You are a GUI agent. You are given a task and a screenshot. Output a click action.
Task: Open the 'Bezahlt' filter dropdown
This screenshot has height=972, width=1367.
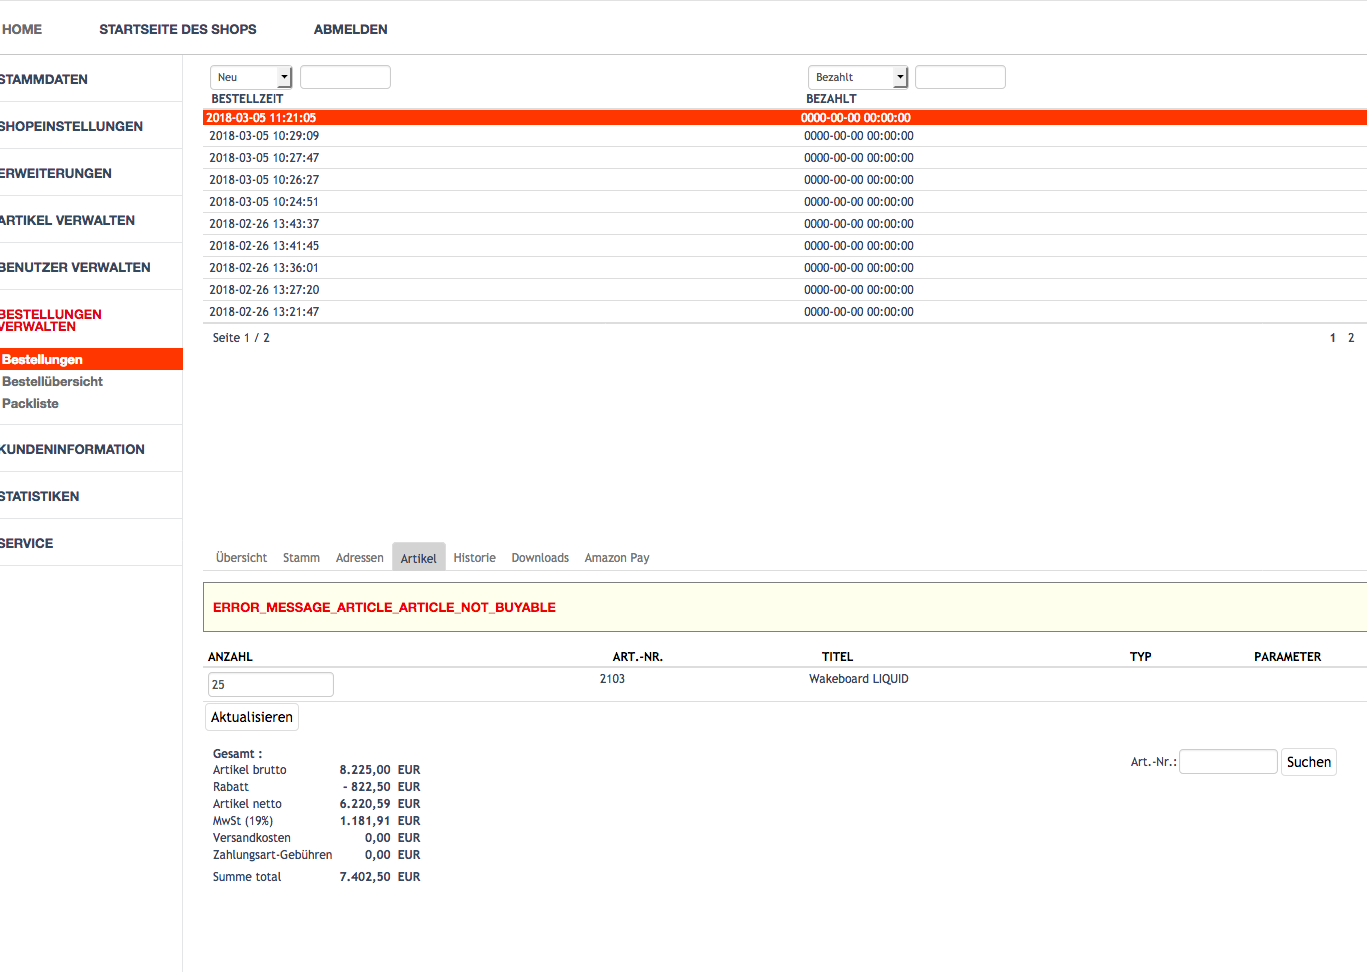coord(858,77)
